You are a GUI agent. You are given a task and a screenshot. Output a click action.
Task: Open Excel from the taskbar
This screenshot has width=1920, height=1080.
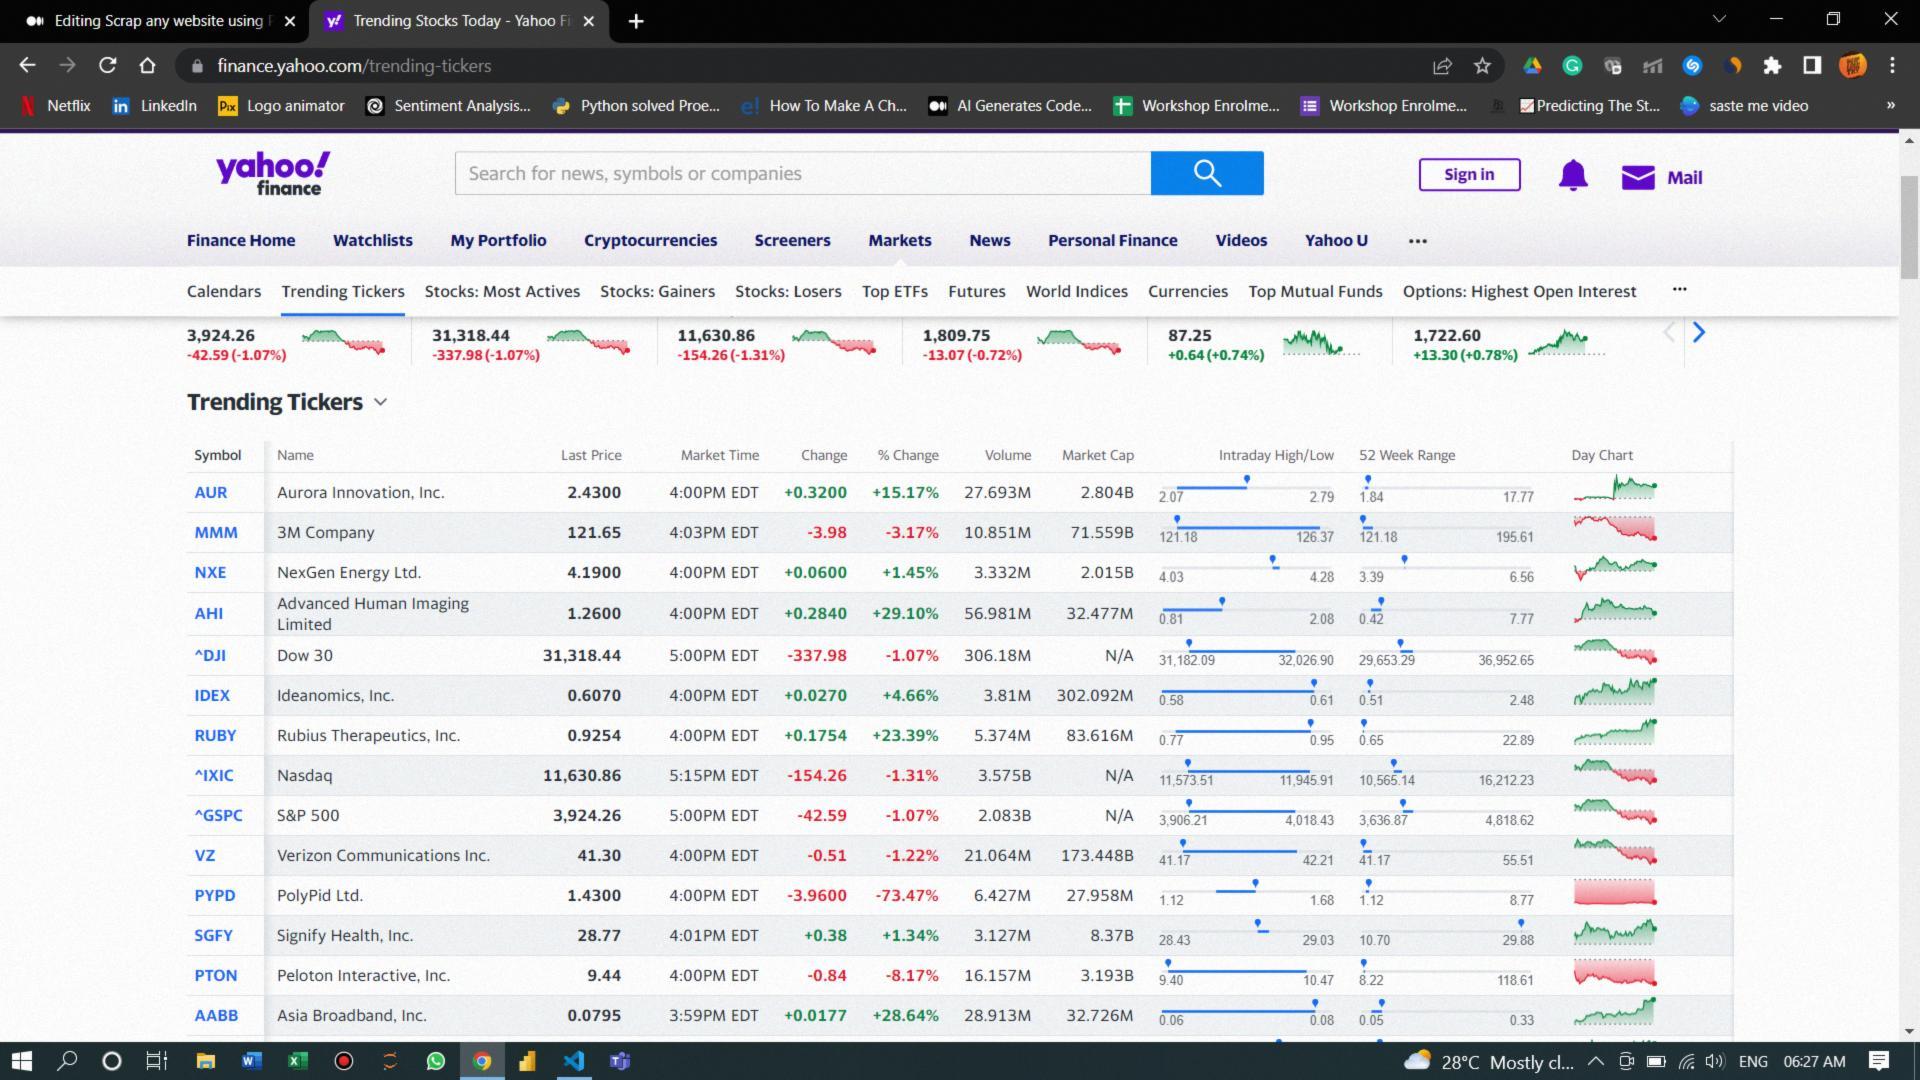(297, 1061)
